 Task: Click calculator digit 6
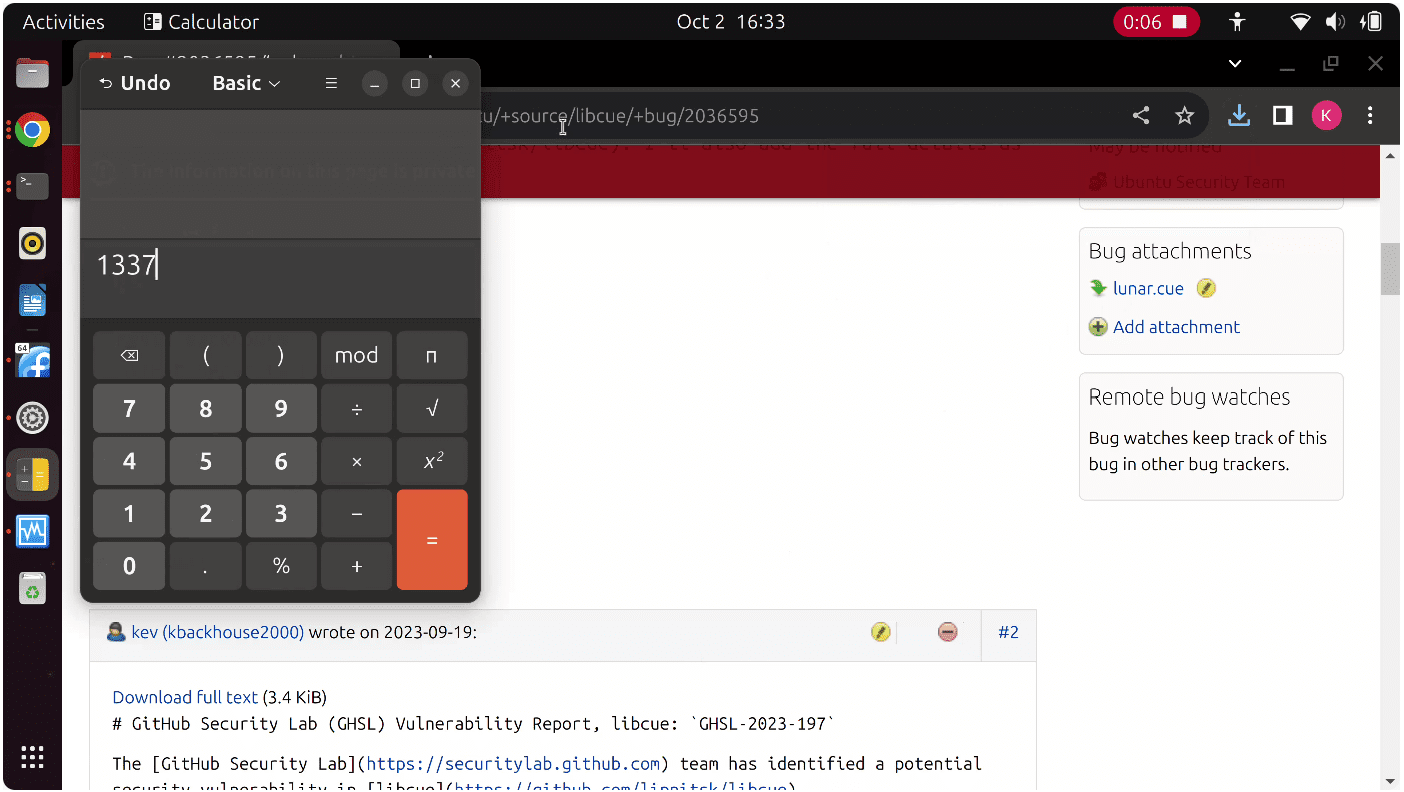[x=281, y=461]
